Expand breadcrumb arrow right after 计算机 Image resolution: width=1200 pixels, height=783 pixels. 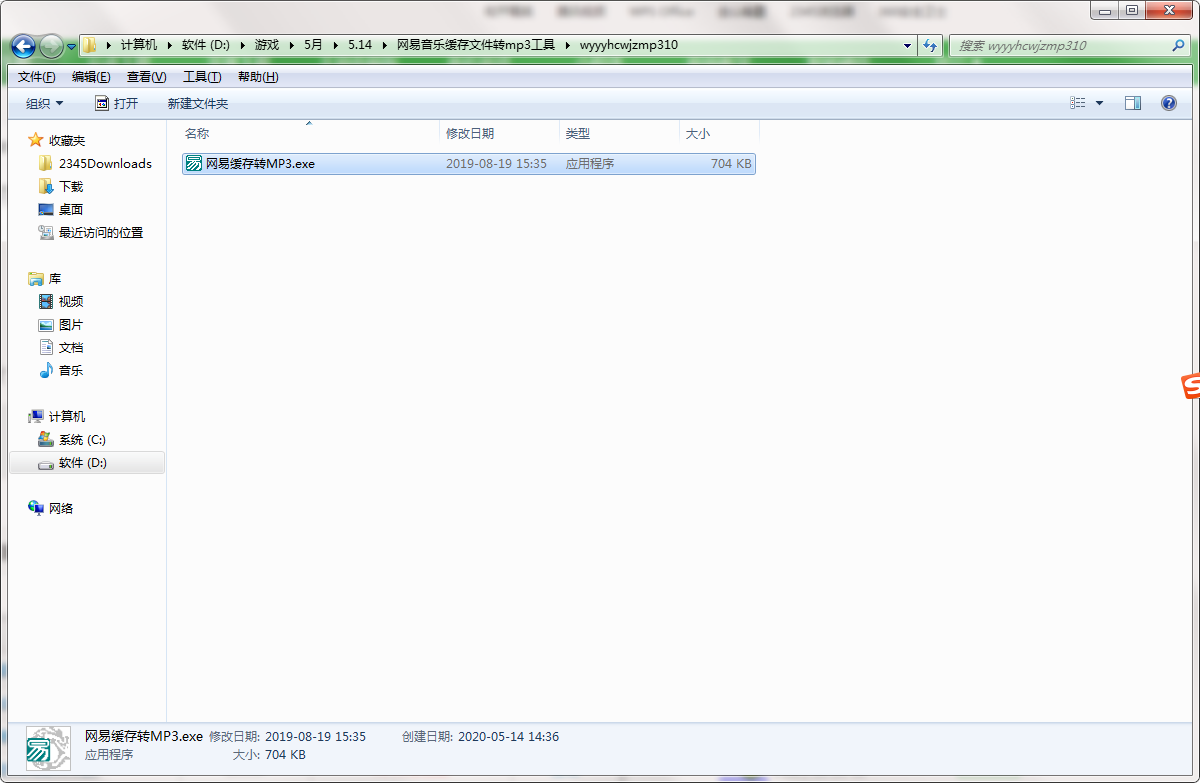[170, 45]
